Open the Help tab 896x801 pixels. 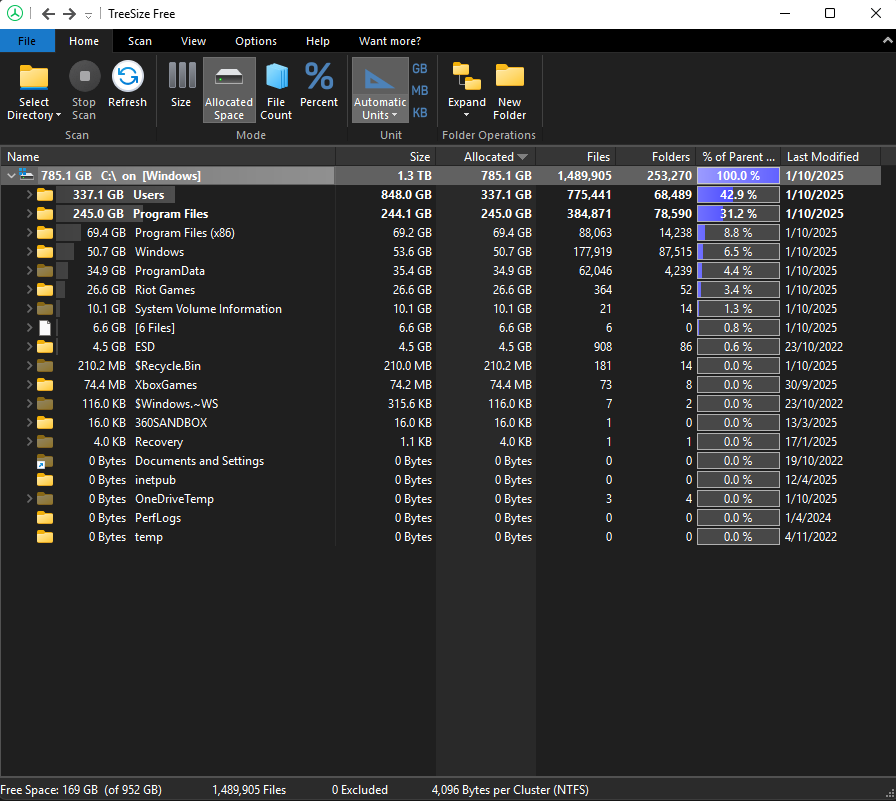pyautogui.click(x=318, y=41)
